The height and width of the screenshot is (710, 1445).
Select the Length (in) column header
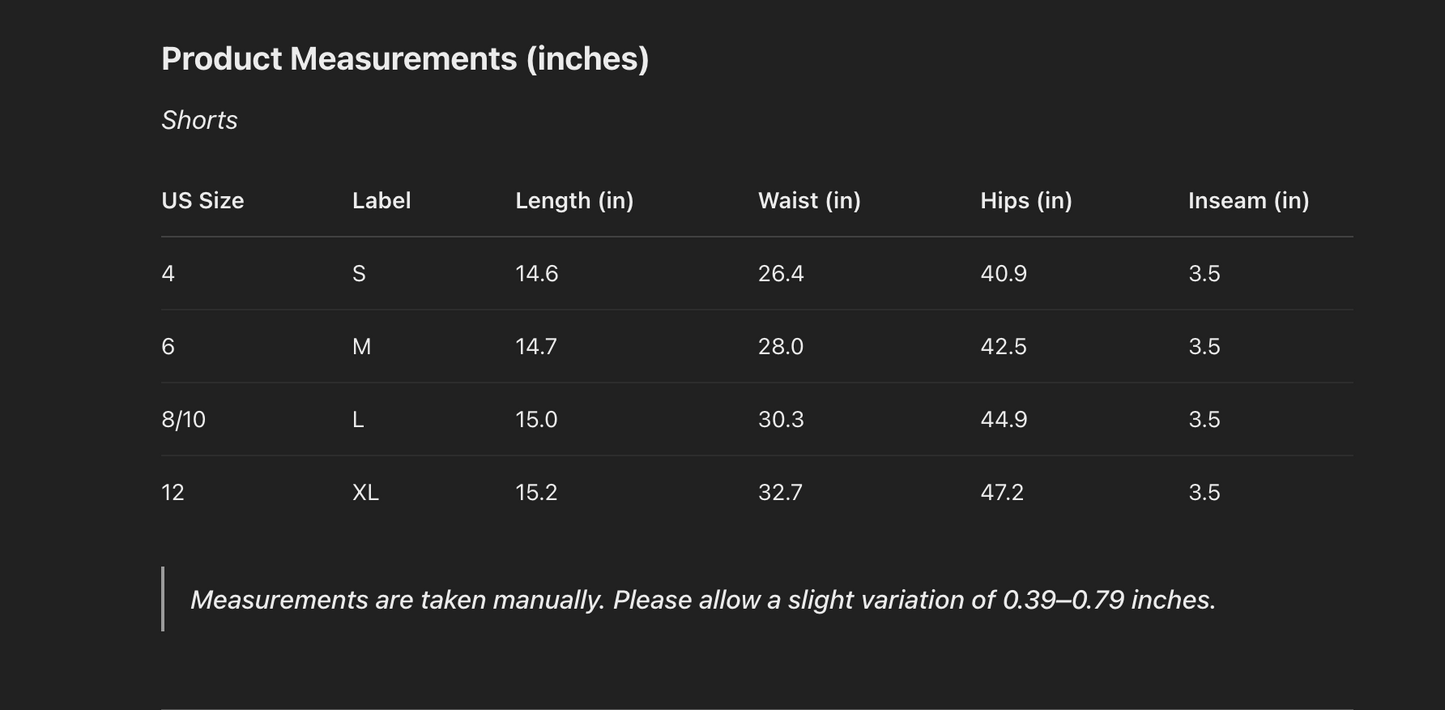[x=574, y=200]
